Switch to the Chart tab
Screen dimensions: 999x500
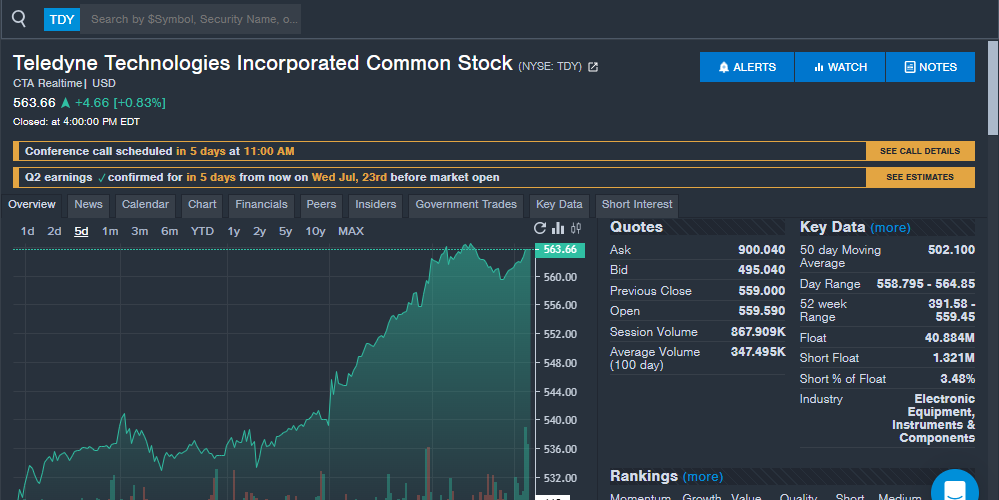202,204
